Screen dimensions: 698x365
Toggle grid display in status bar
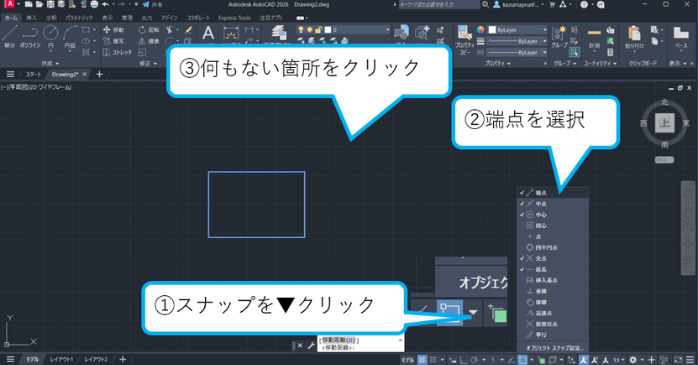pyautogui.click(x=422, y=360)
